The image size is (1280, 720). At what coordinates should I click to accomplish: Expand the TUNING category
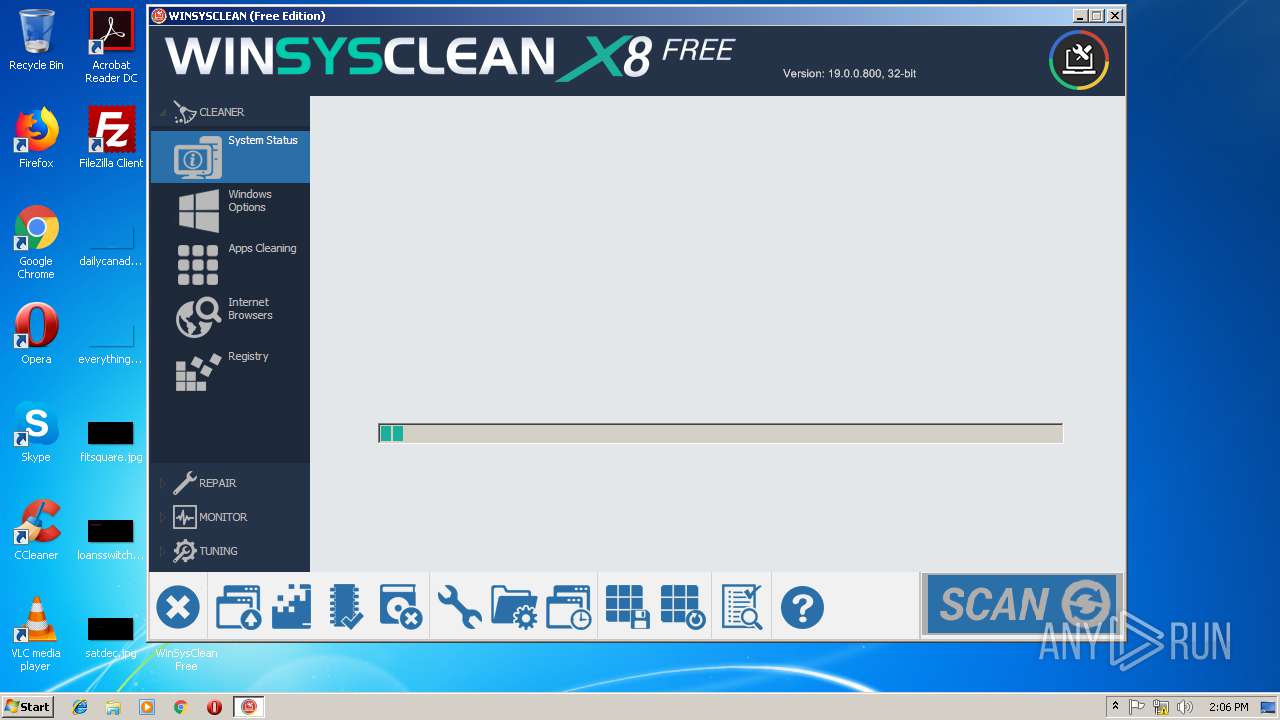pos(163,551)
